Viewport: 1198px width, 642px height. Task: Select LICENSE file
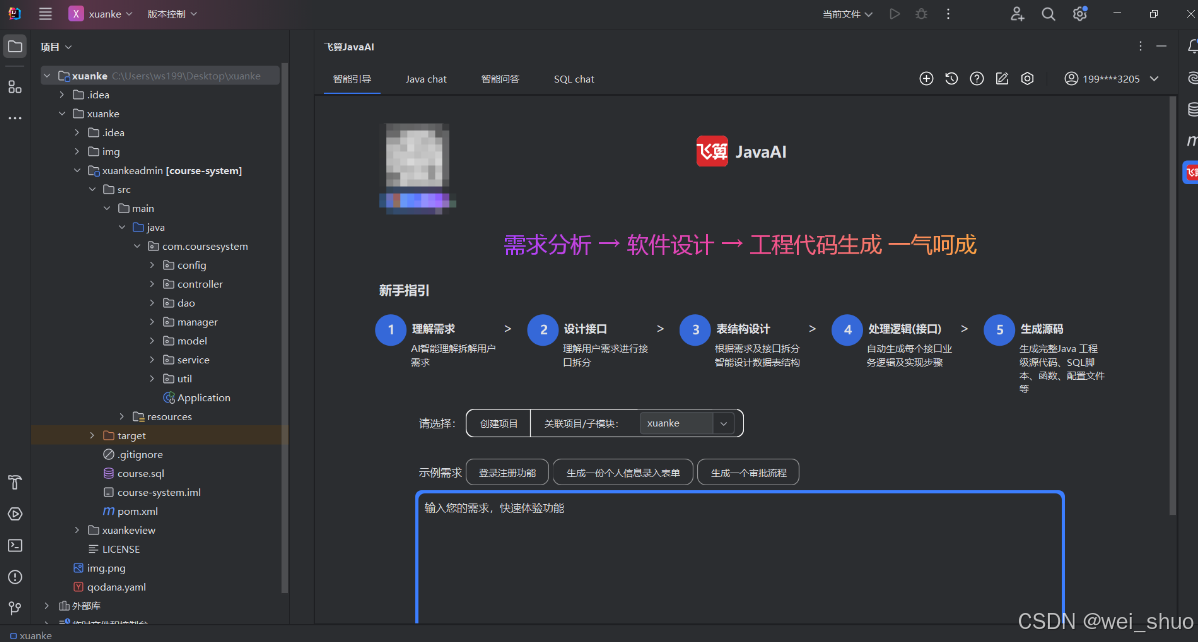click(114, 550)
